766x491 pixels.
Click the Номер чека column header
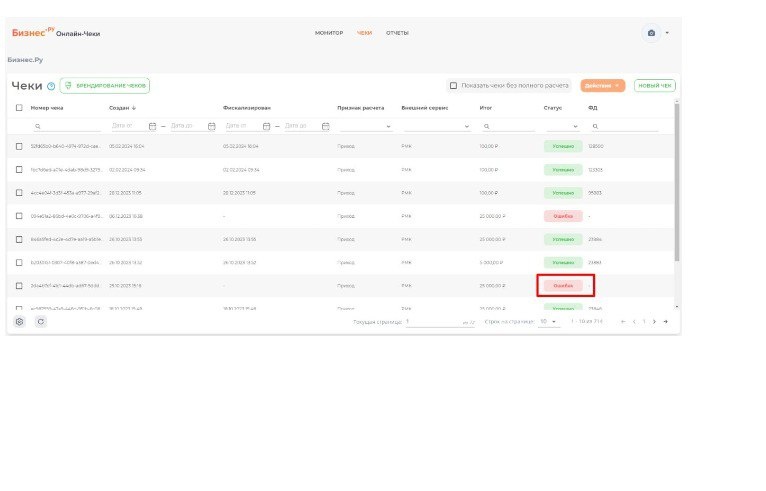[47, 108]
